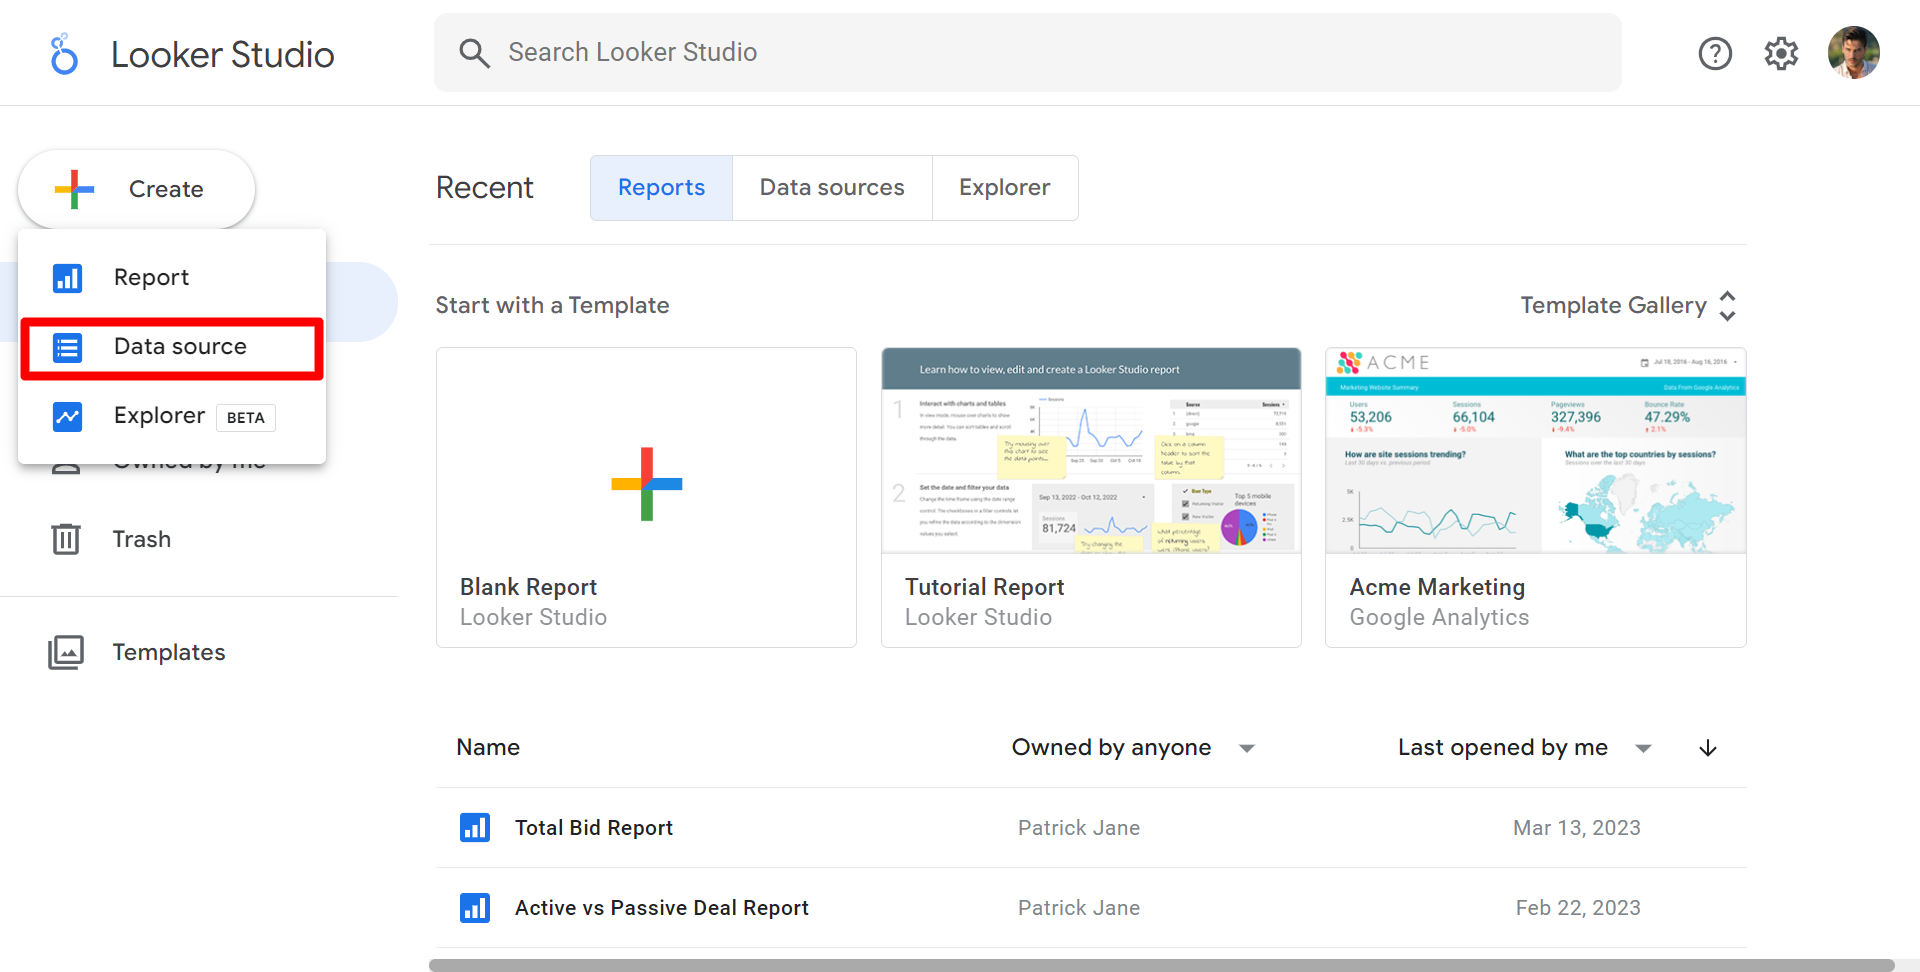Switch to the Reports tab
Viewport: 1920px width, 972px height.
click(661, 188)
